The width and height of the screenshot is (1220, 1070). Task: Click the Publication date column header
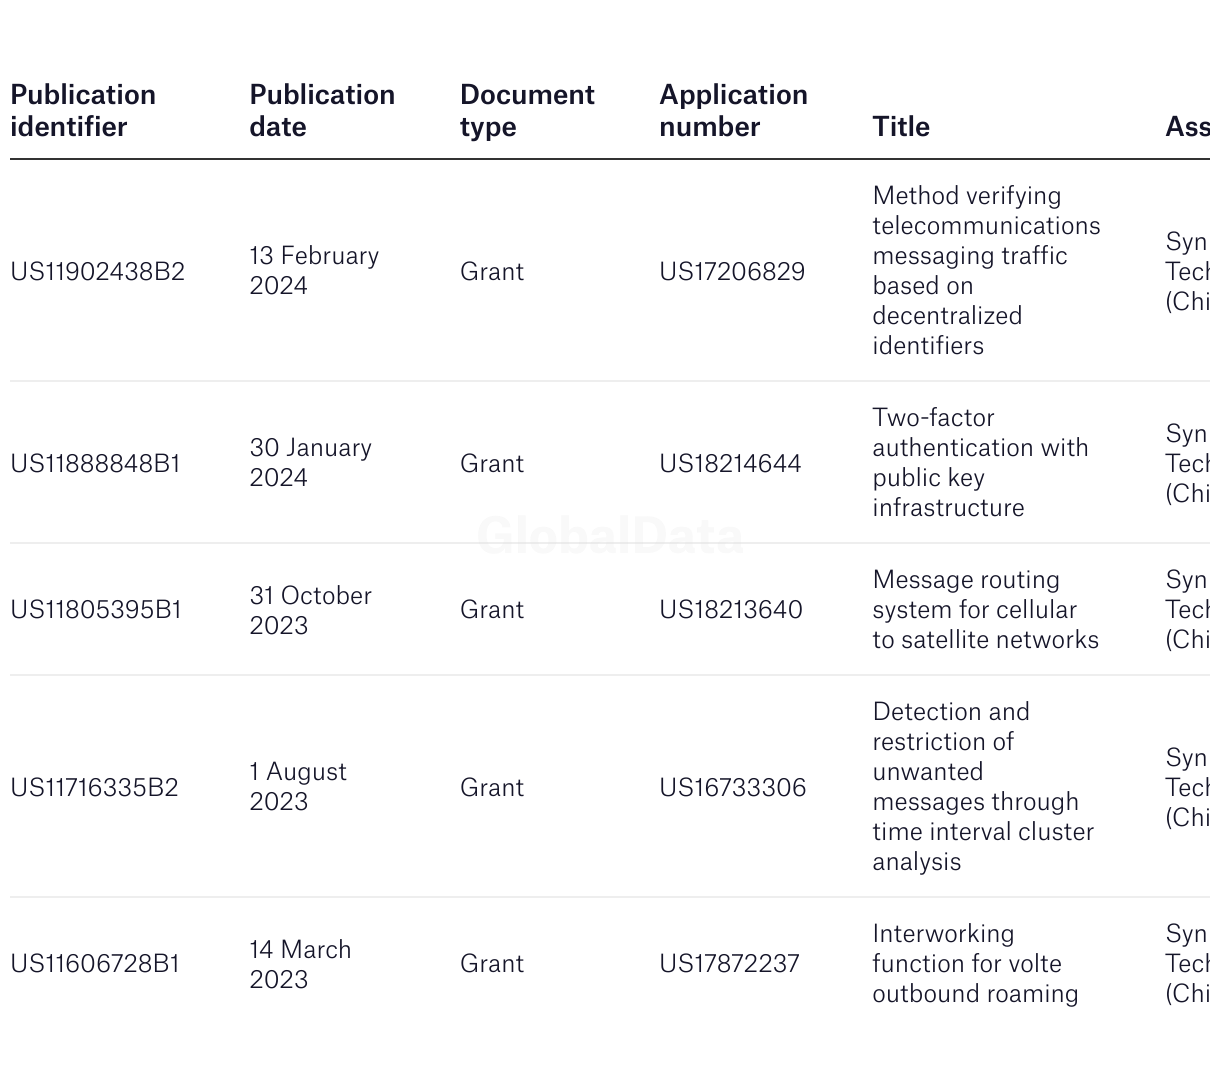(322, 111)
